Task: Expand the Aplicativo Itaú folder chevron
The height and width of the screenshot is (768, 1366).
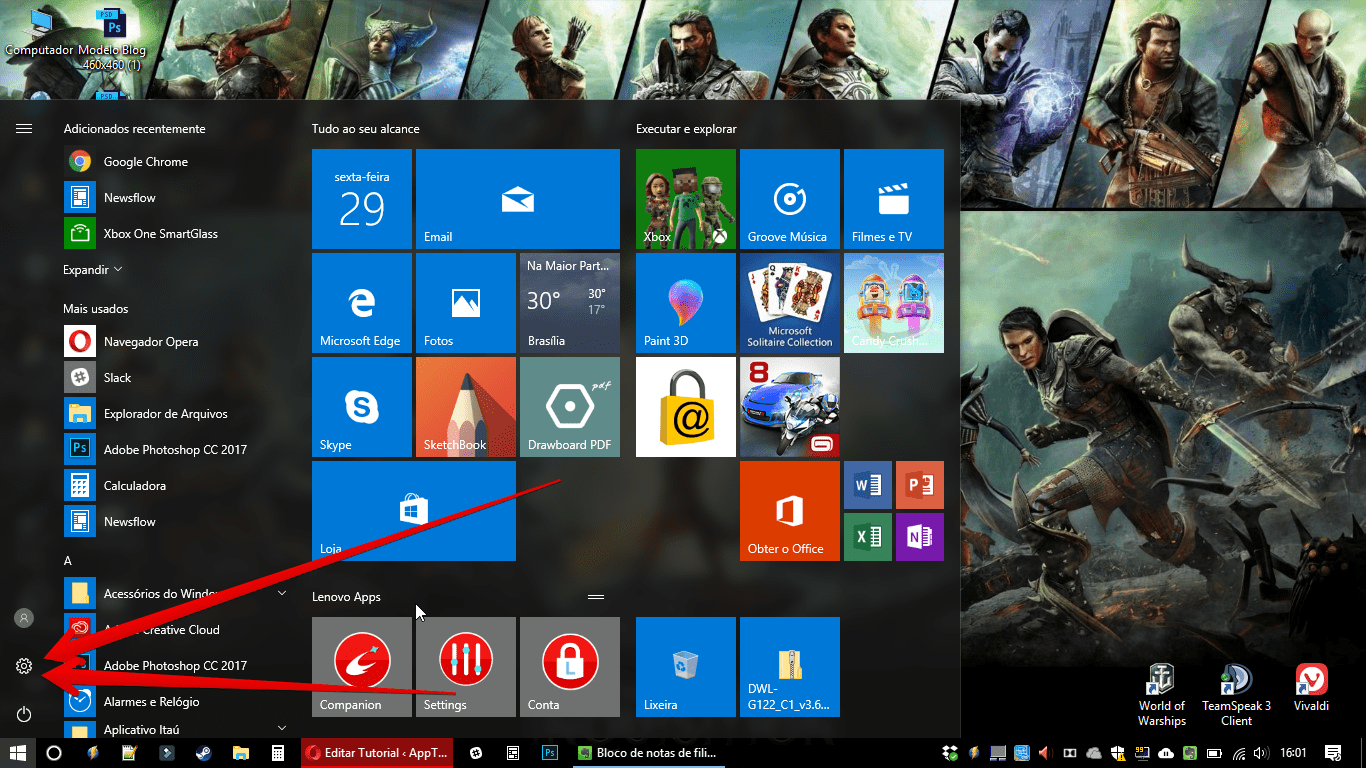Action: pyautogui.click(x=282, y=729)
